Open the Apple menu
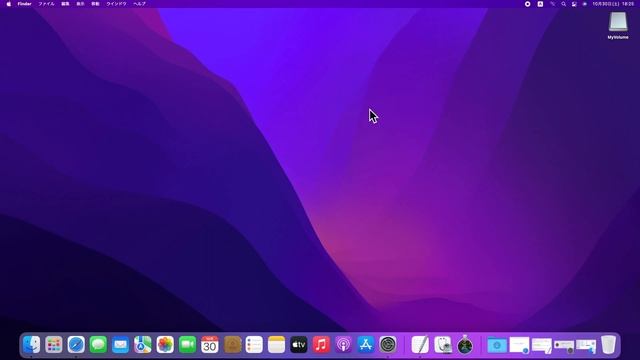The image size is (640, 360). tap(9, 4)
